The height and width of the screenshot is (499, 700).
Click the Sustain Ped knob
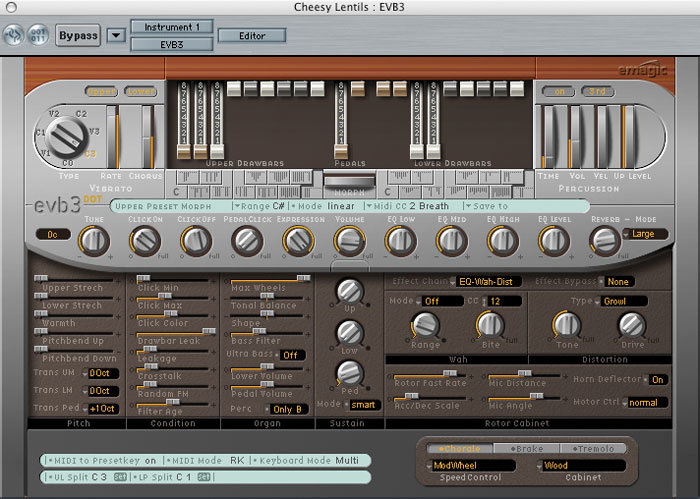click(350, 373)
